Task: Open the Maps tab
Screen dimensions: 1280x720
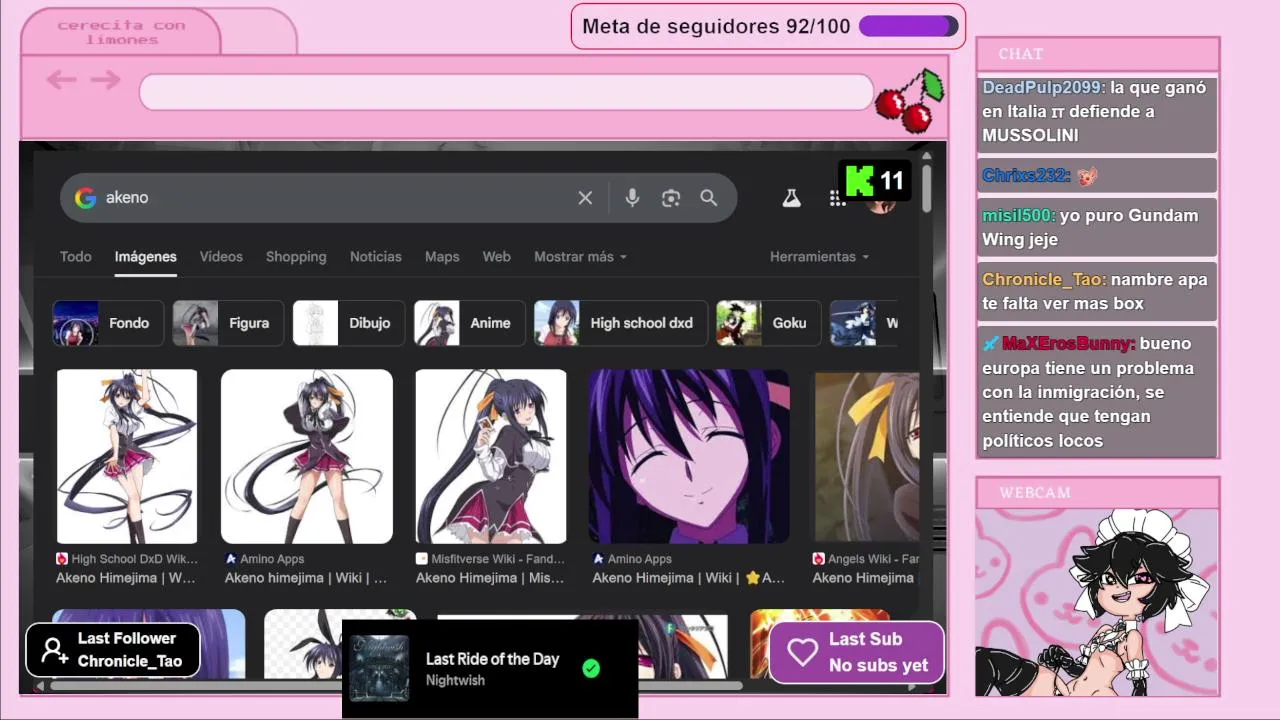Action: [x=442, y=257]
